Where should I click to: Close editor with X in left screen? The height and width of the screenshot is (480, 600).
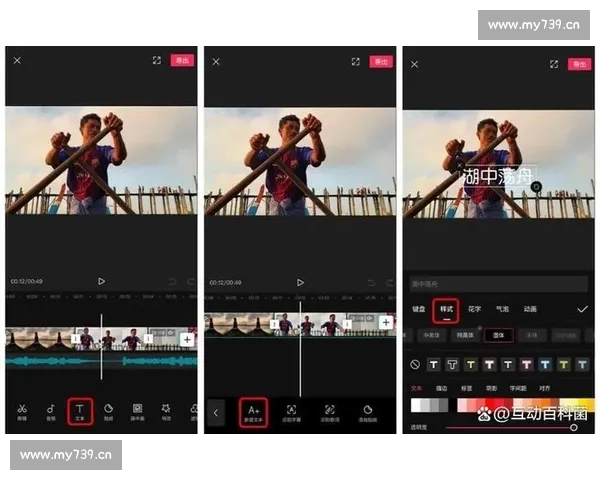17,60
